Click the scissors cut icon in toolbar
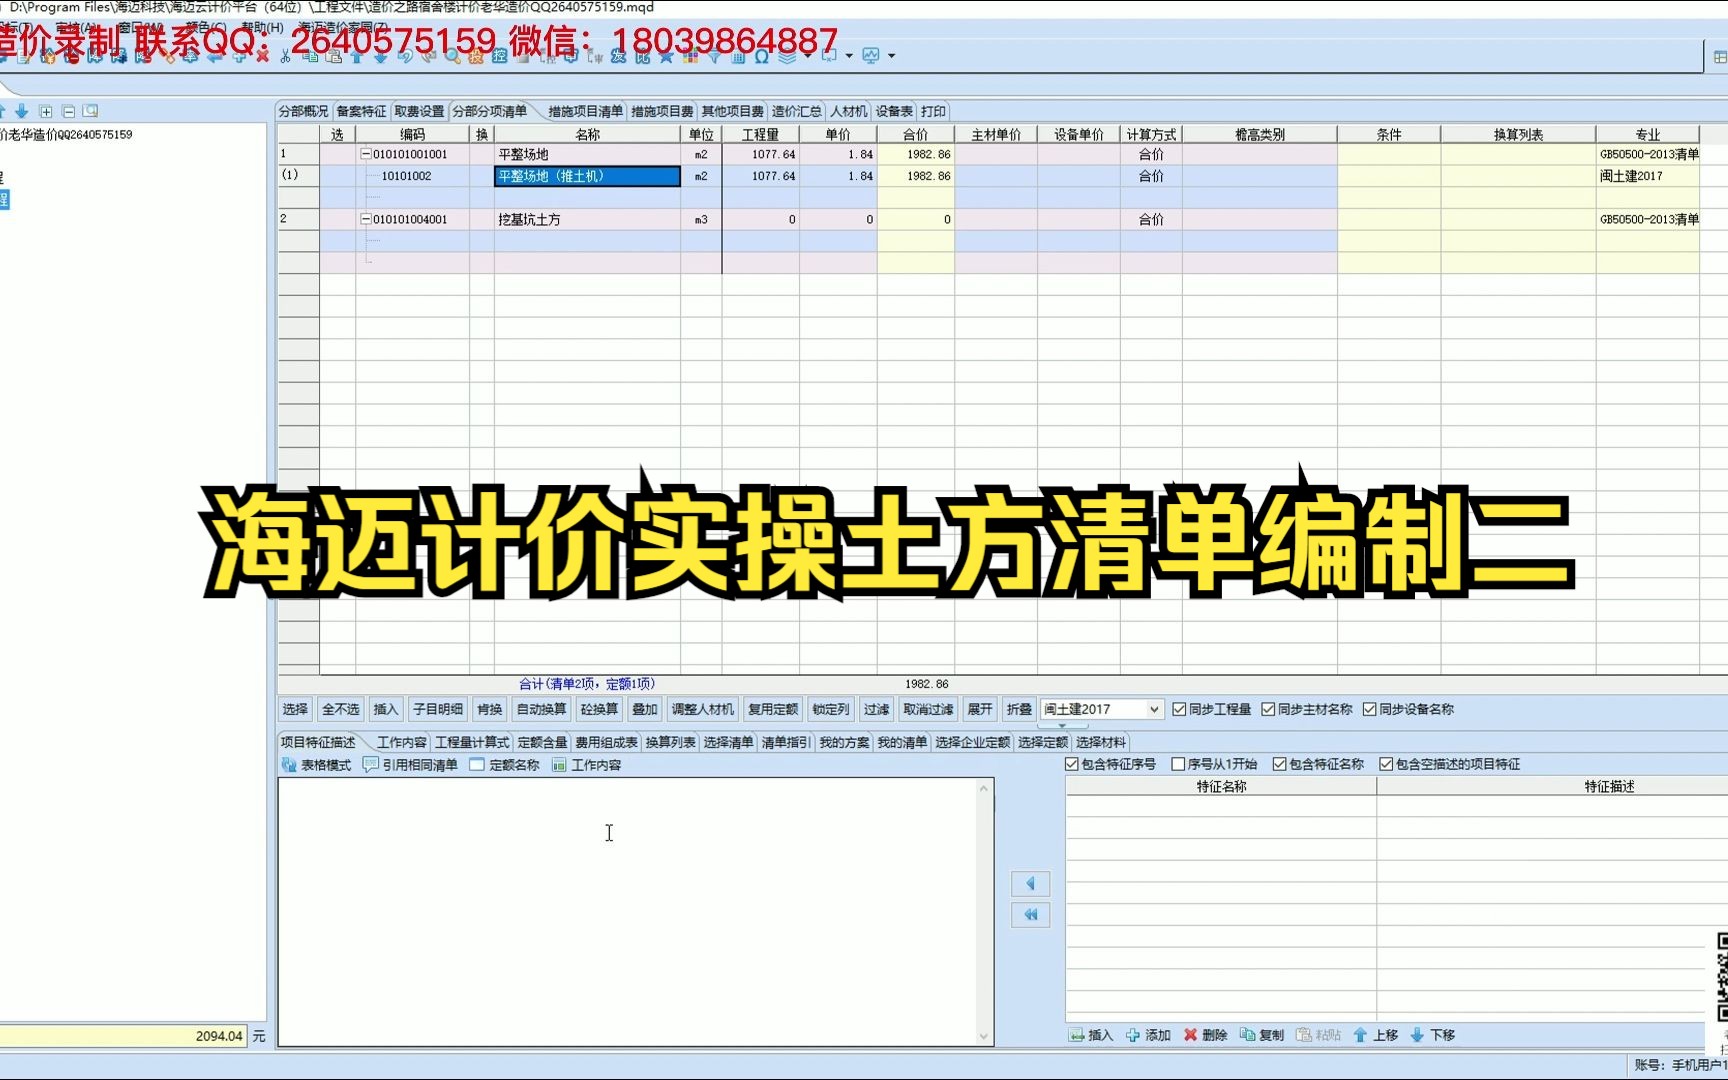This screenshot has width=1728, height=1080. click(x=285, y=56)
